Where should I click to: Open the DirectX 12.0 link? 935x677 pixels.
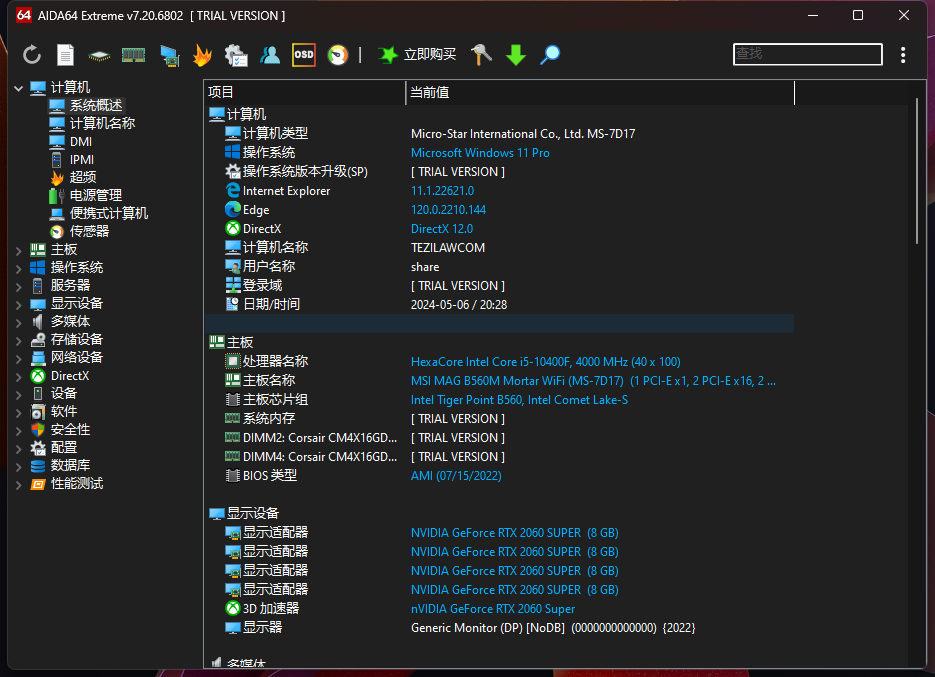tap(442, 229)
